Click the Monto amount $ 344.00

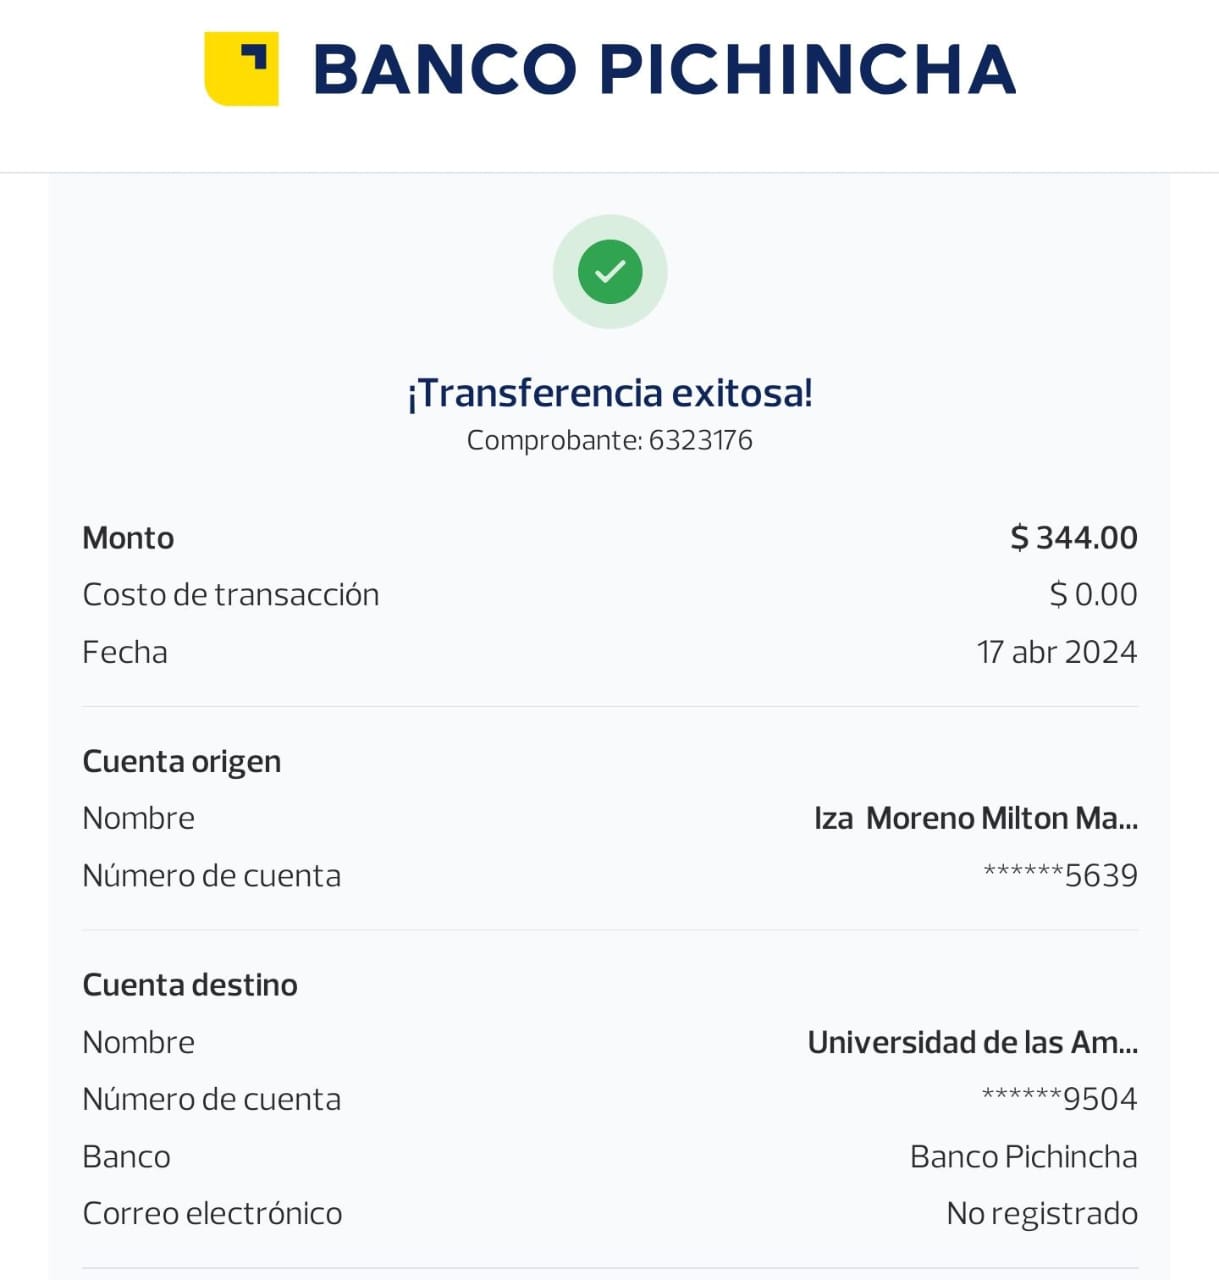[x=1073, y=538]
